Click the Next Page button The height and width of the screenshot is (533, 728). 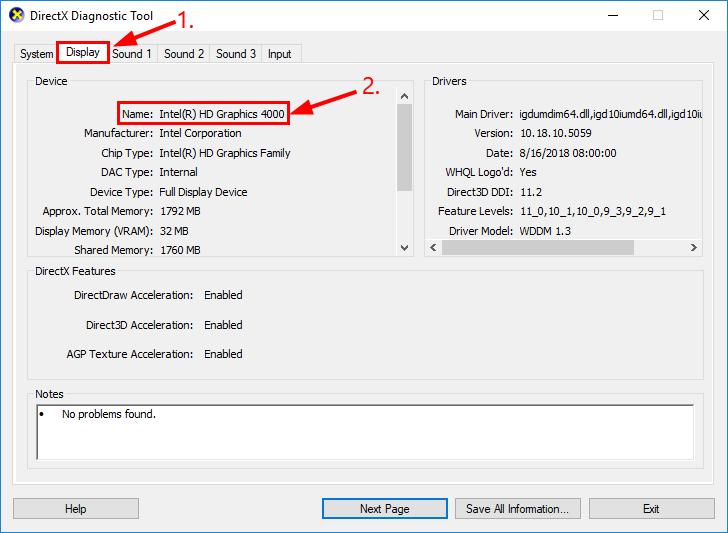385,509
